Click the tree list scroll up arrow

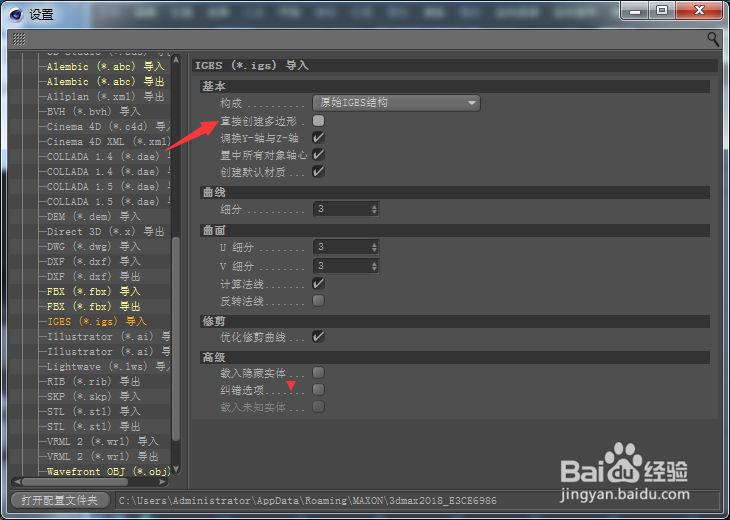click(x=176, y=59)
